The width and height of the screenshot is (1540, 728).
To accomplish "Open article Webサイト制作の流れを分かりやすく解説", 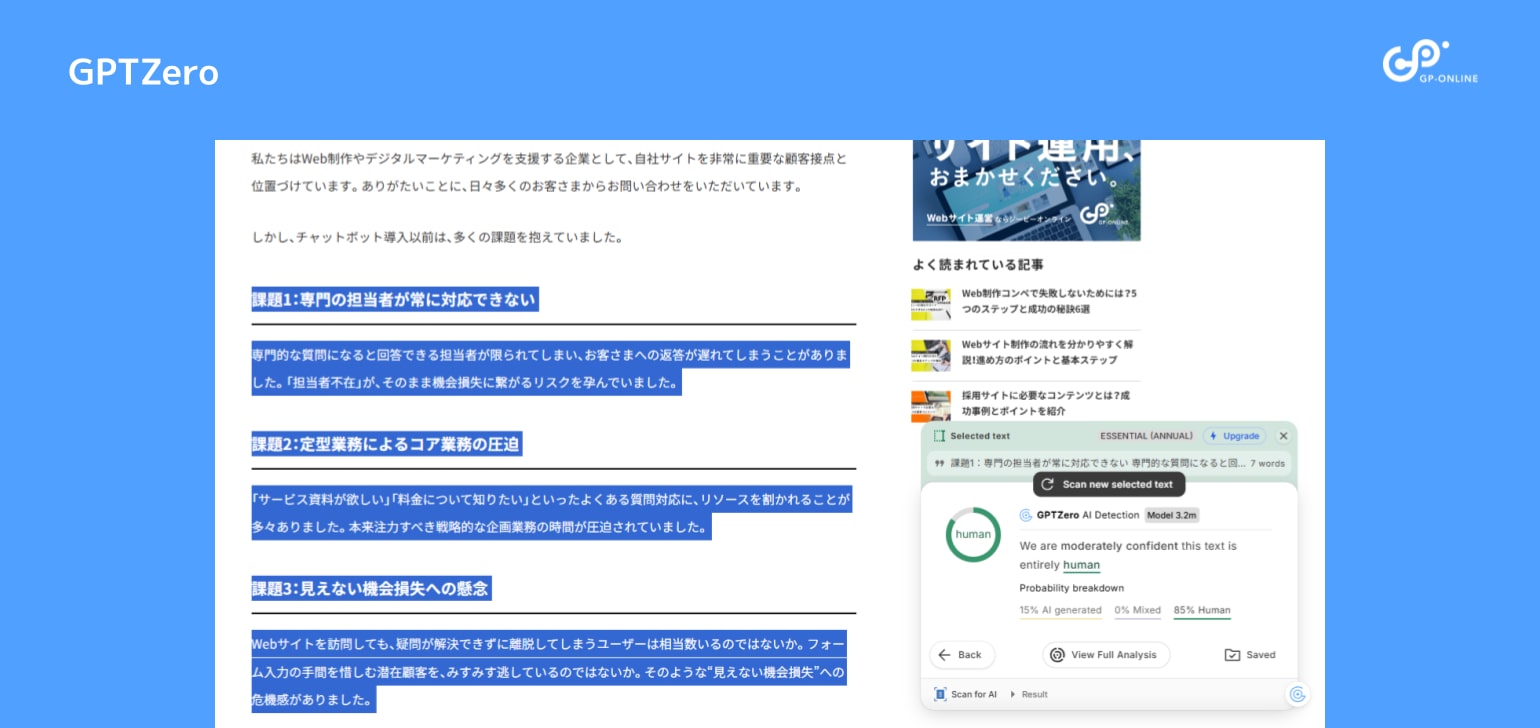I will 1047,352.
